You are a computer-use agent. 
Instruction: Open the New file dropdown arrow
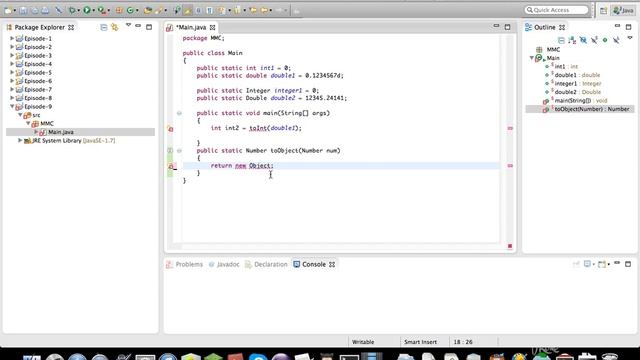[x=15, y=11]
